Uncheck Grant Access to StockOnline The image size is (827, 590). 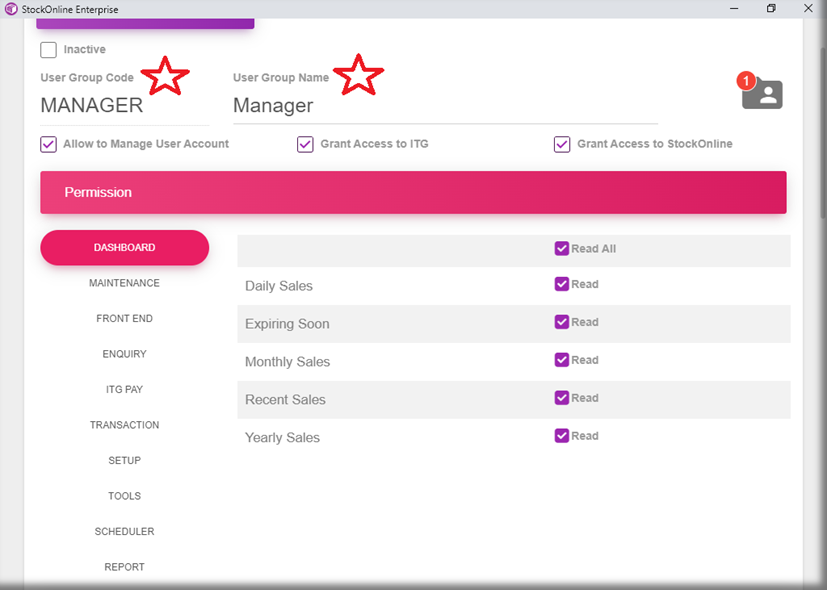coord(562,144)
